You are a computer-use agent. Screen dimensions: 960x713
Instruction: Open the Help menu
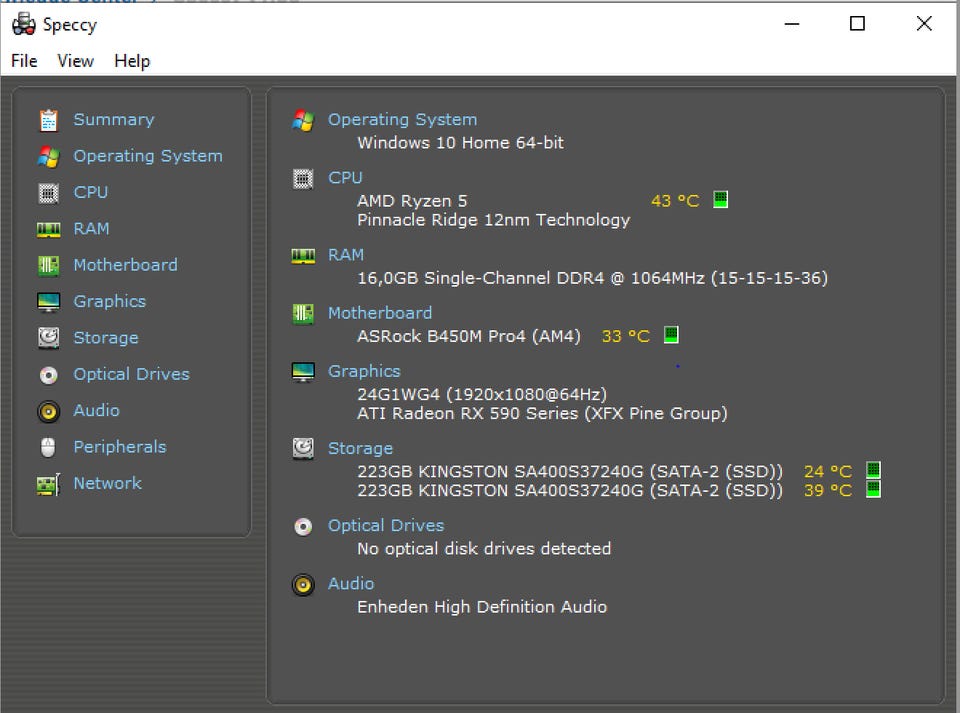click(x=132, y=61)
